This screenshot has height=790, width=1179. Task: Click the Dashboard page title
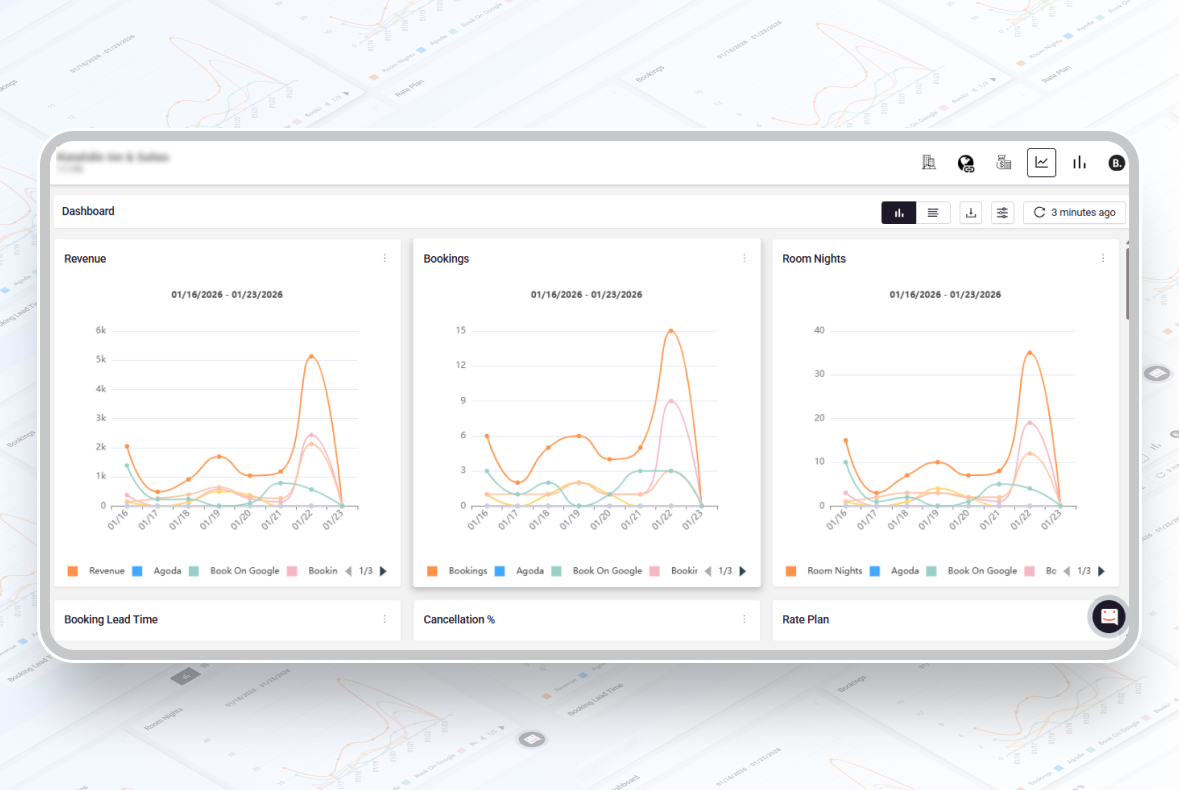click(x=88, y=211)
